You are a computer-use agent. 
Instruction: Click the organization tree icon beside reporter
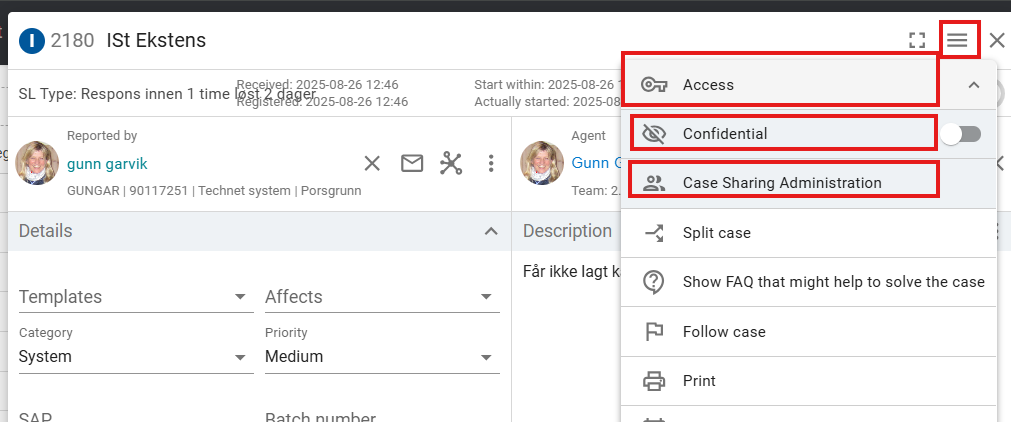[451, 163]
